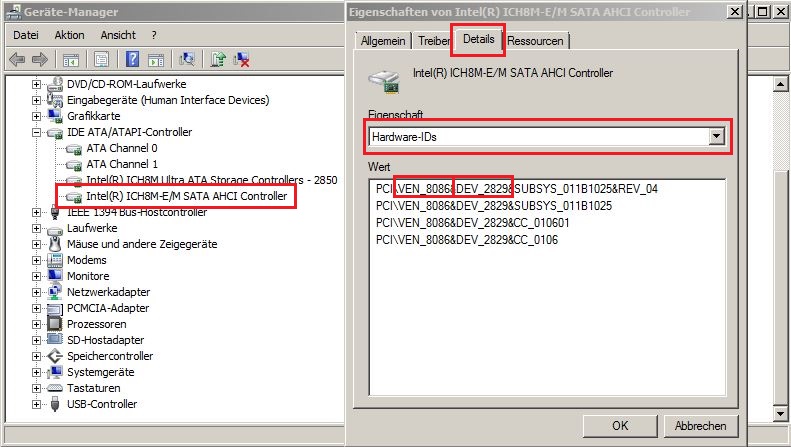Select Intel(R) ICH8M-E/M SATA AHCI Controller

(186, 196)
